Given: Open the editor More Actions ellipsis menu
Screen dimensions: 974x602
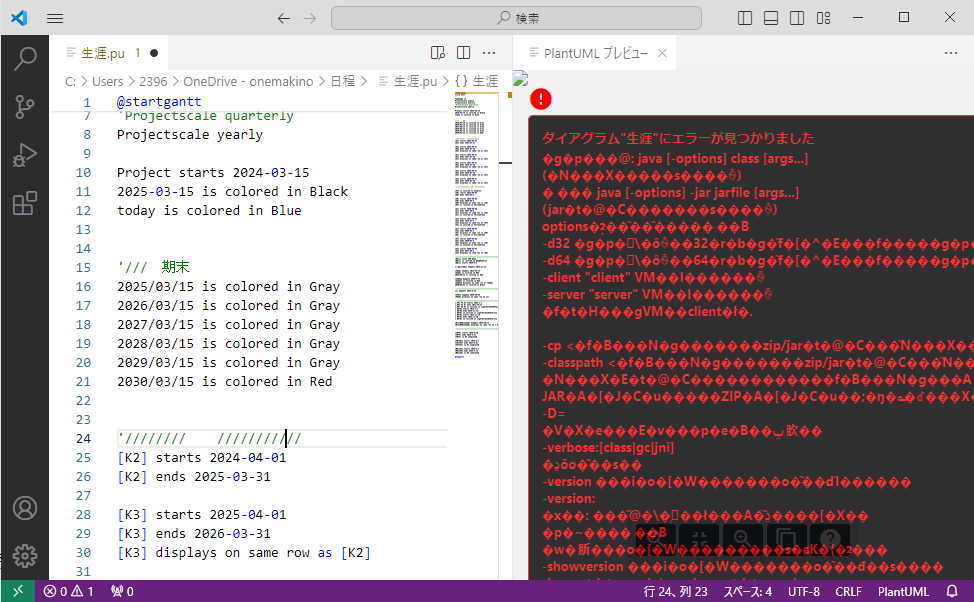Looking at the screenshot, I should [489, 52].
